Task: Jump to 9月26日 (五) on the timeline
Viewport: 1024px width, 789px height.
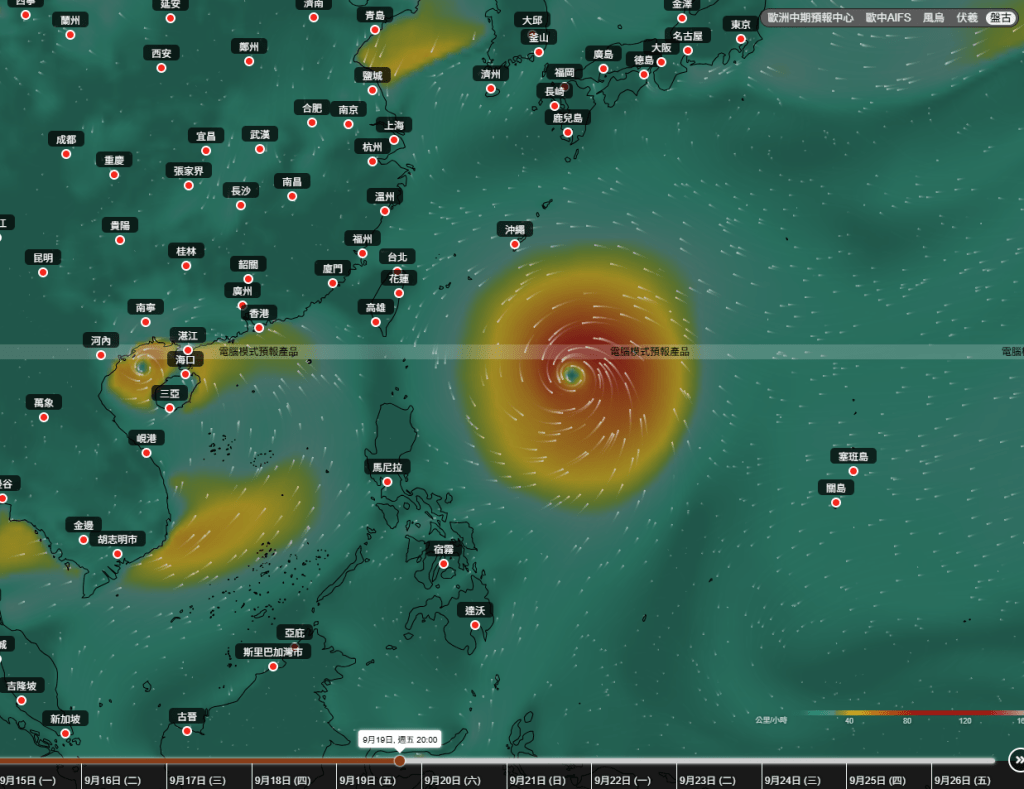Action: click(x=962, y=780)
